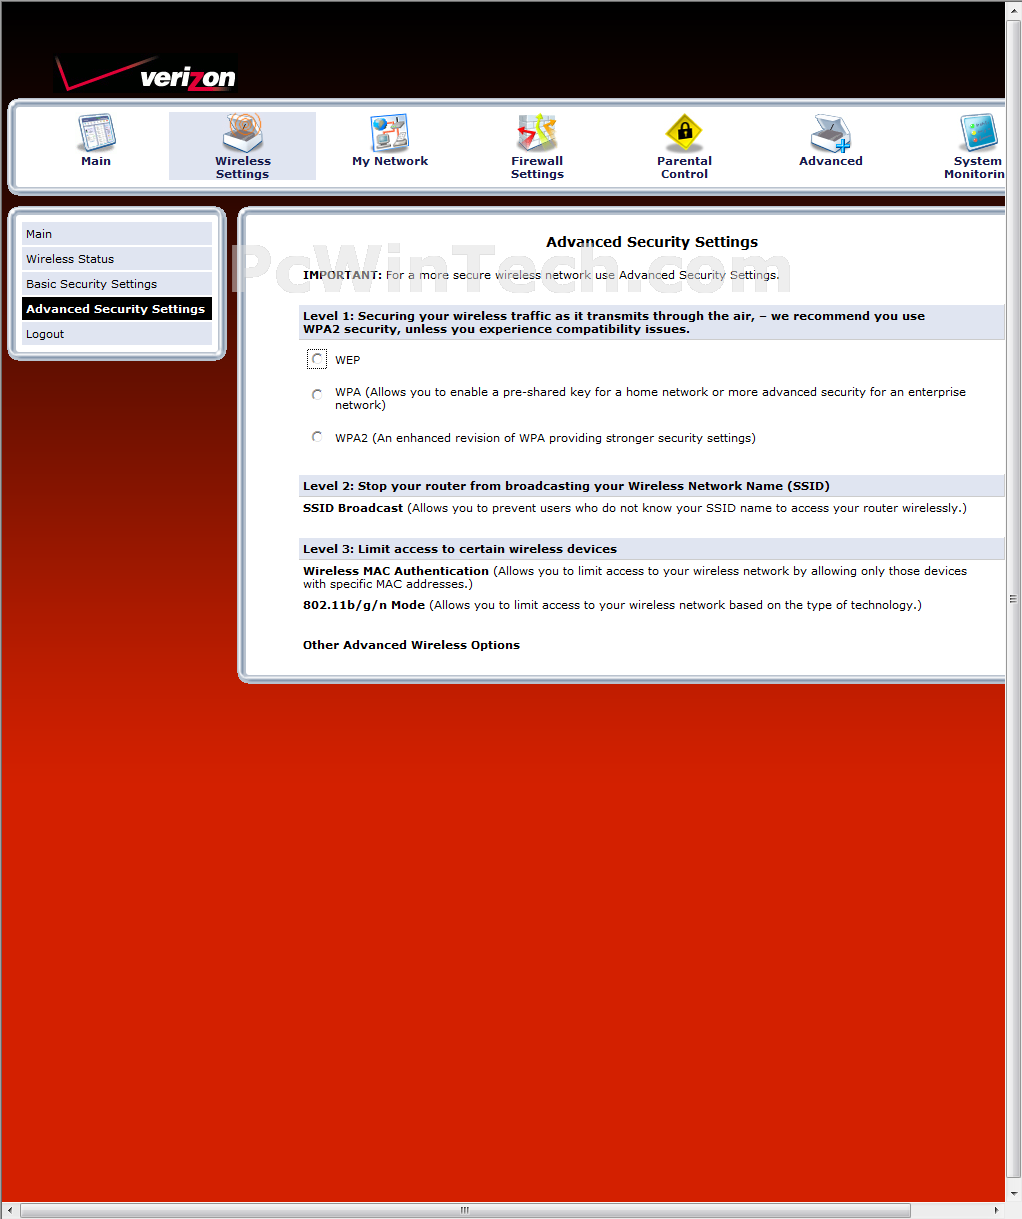This screenshot has width=1022, height=1219.
Task: Click the Advanced settings icon
Action: pos(831,133)
